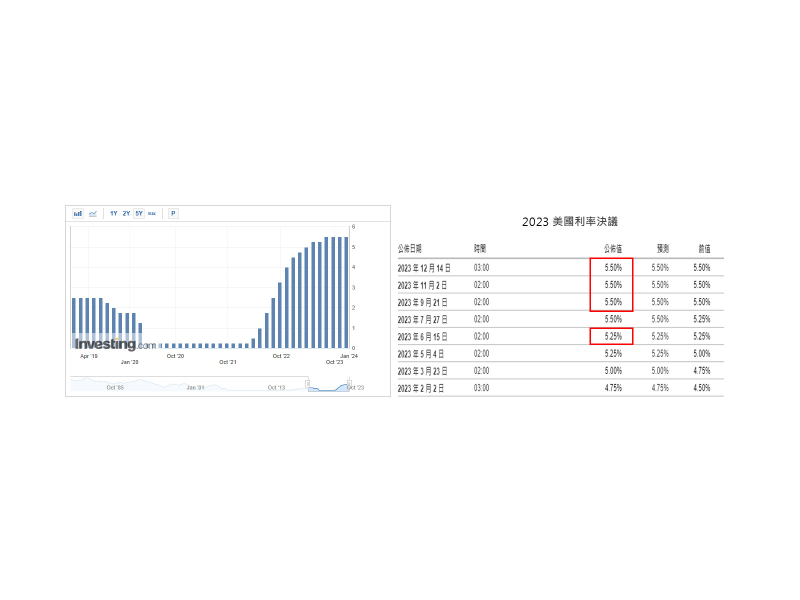800x600 pixels.
Task: Click 5.25% actual value for June 15
Action: (613, 336)
